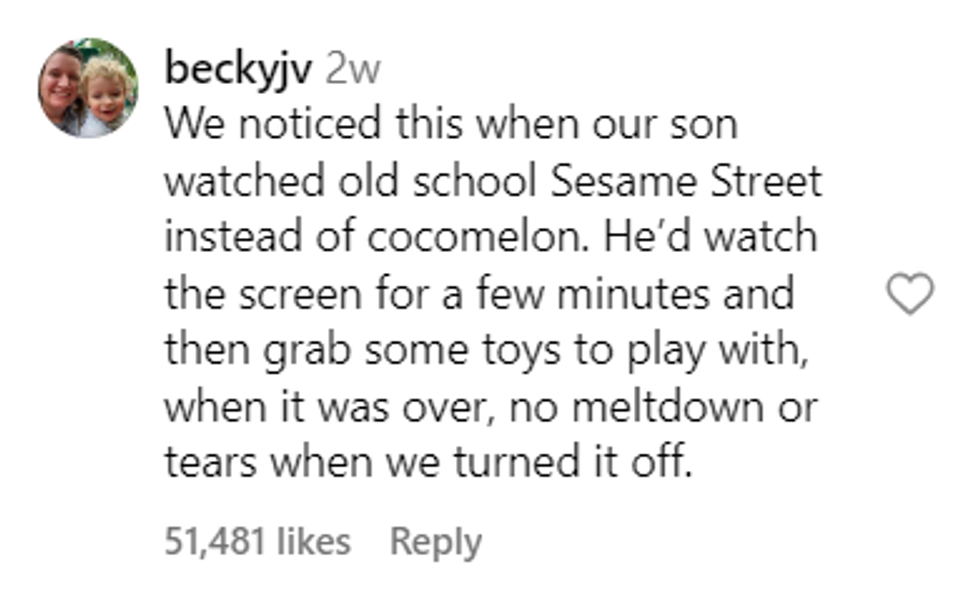Open beckyjv's profile picture

tap(88, 88)
